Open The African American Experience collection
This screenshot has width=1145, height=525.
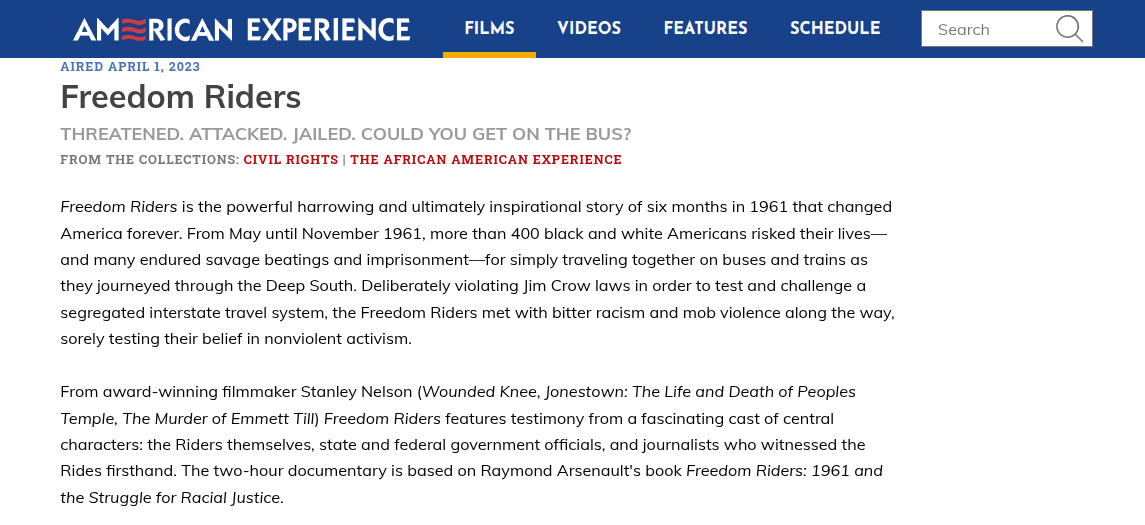coord(486,160)
